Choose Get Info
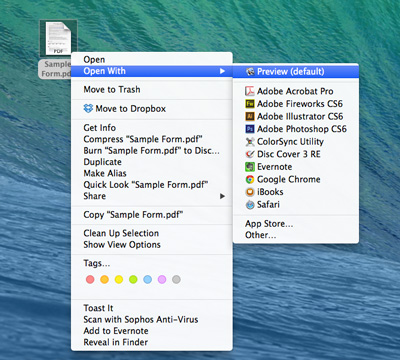This screenshot has width=400, height=360. (x=152, y=128)
